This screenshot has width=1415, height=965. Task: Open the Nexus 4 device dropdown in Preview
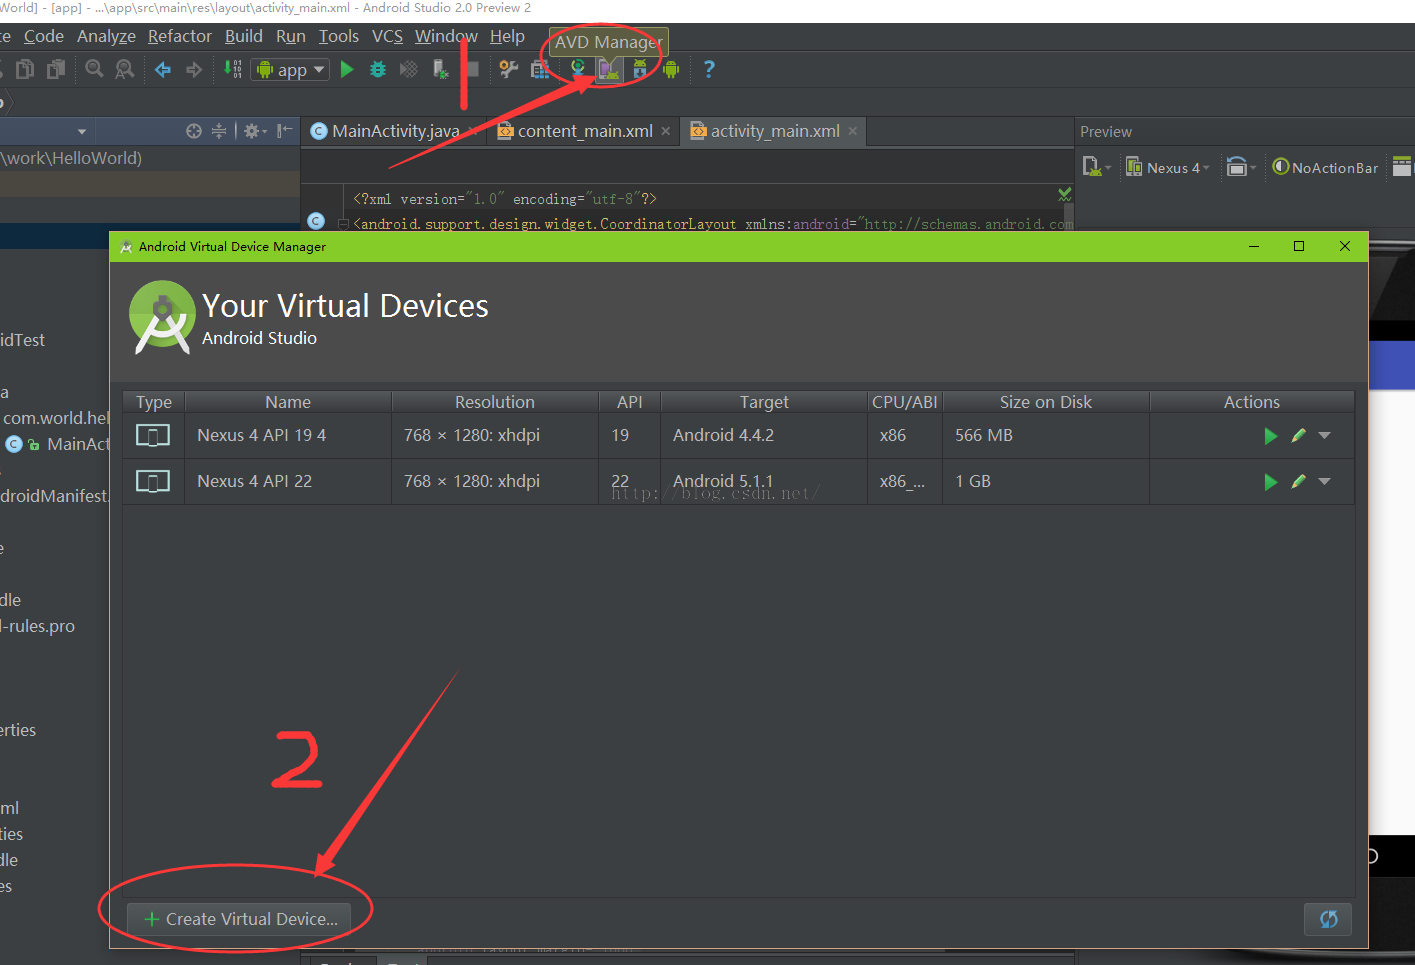(x=1168, y=168)
